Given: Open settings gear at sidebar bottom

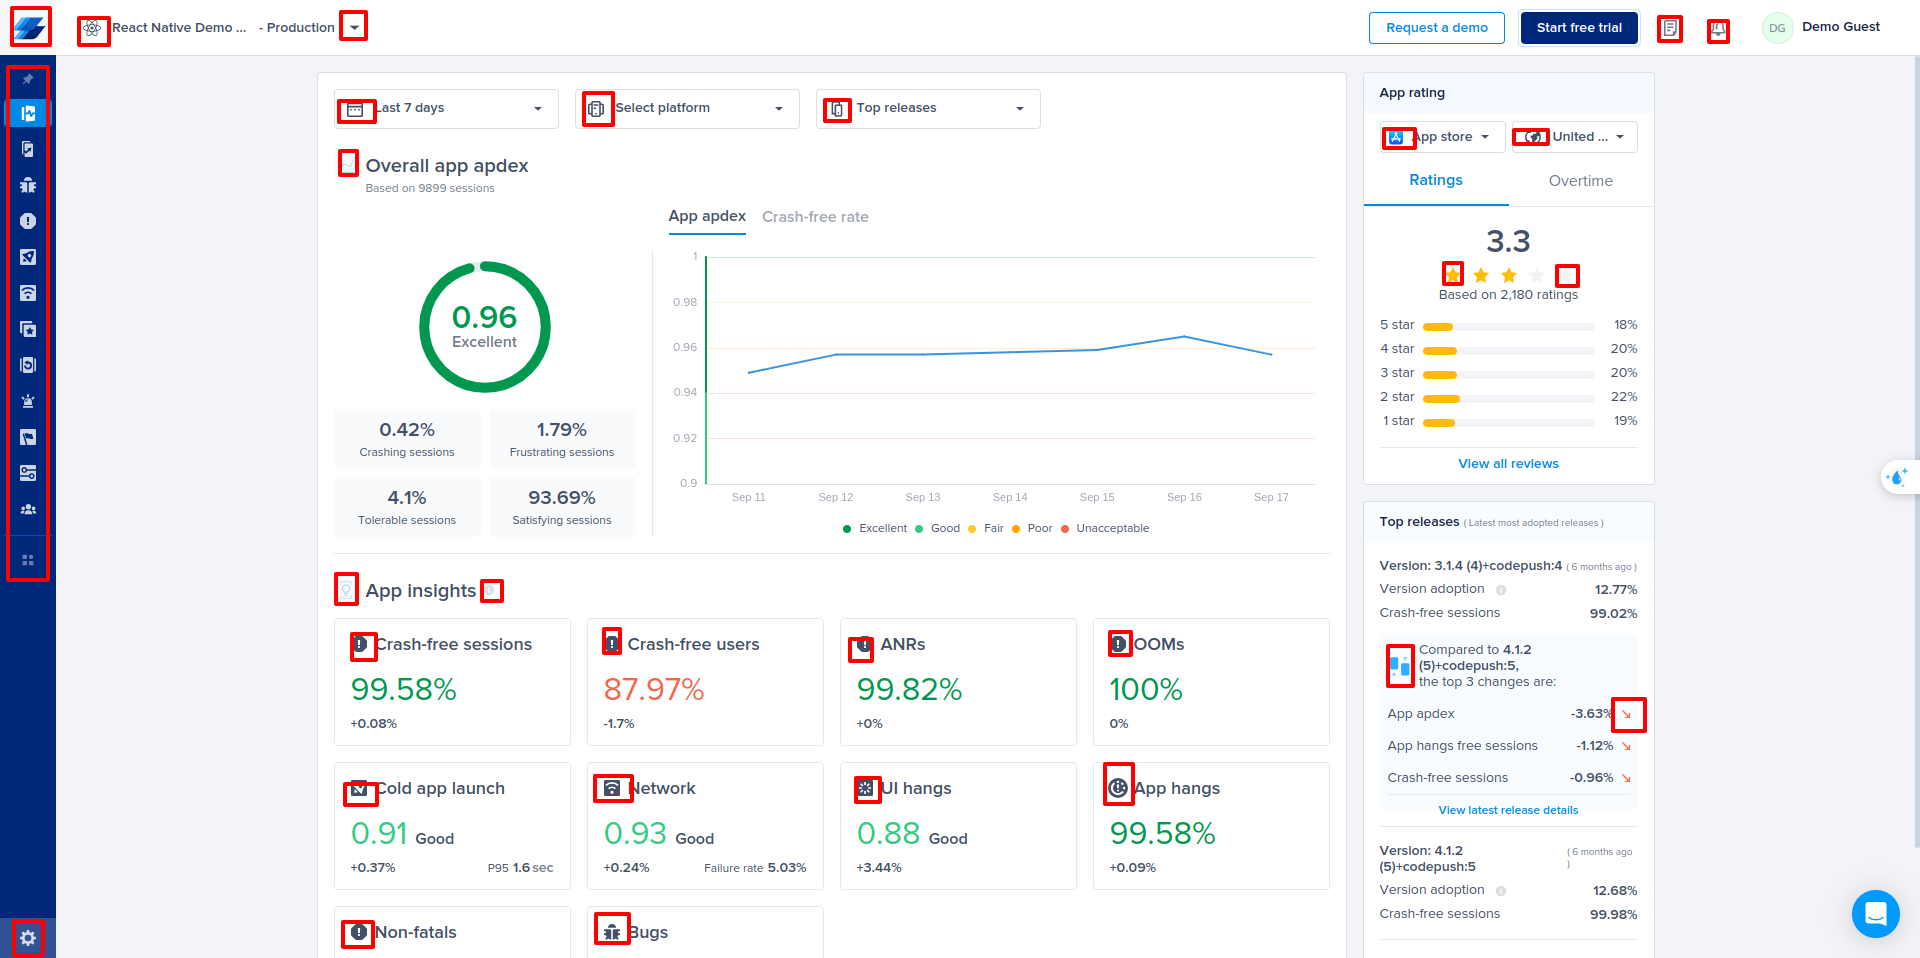Looking at the screenshot, I should [x=28, y=938].
